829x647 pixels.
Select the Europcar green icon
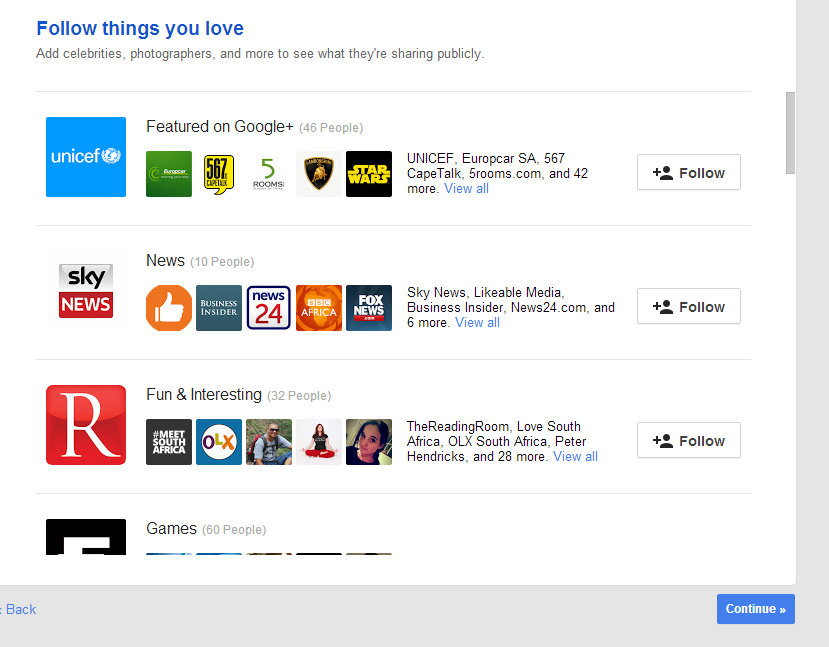tap(169, 174)
